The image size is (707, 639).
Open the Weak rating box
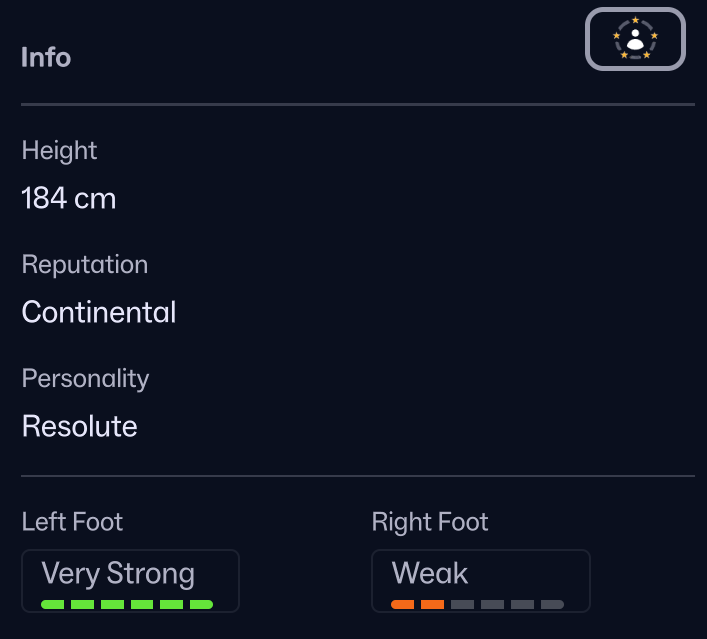480,580
